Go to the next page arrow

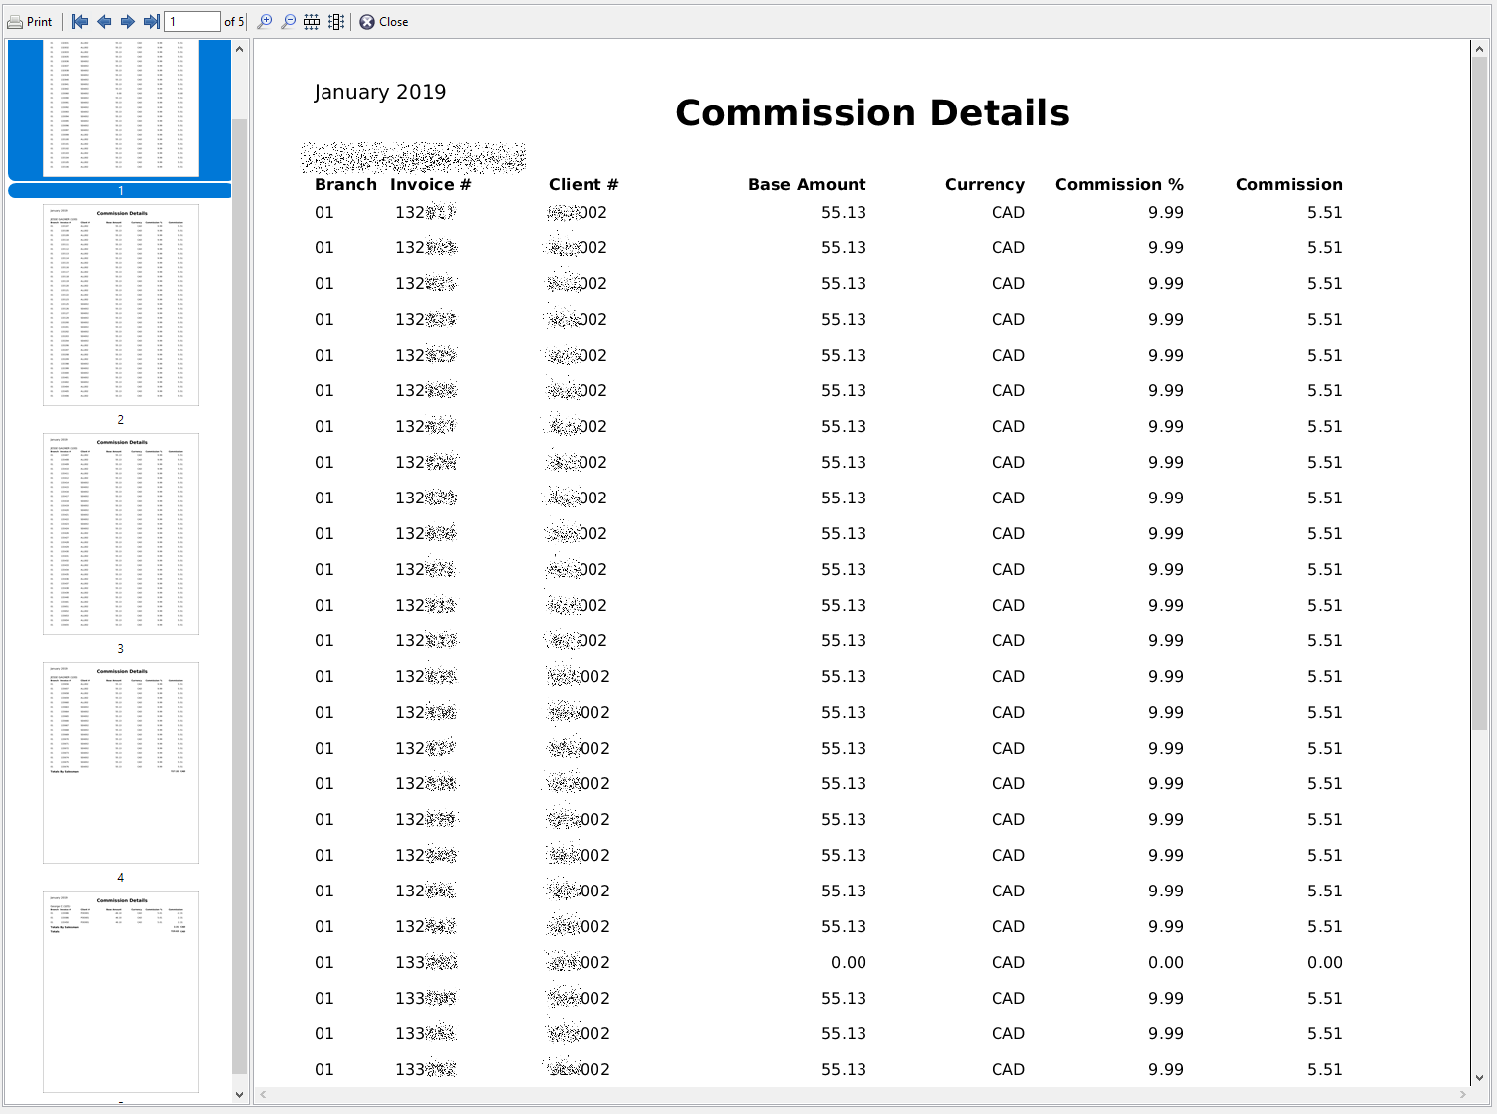(128, 21)
